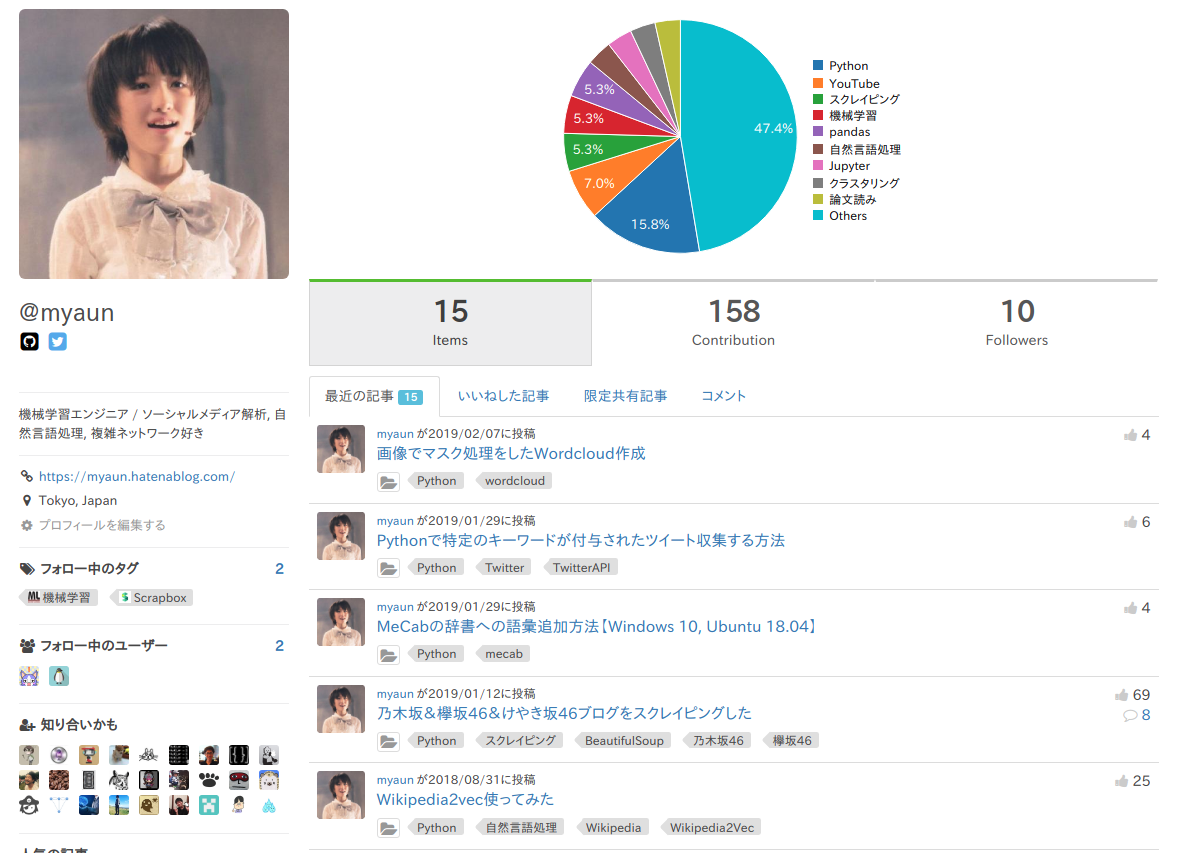The image size is (1187, 853).
Task: Show the 158 Contribution panel
Action: (734, 323)
